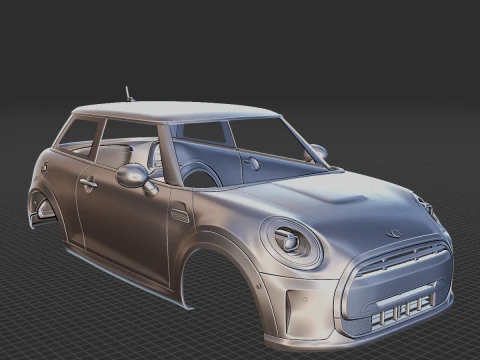Select the side indicator scuttle behind front wheel arch
The image size is (480, 360).
pos(180,215)
